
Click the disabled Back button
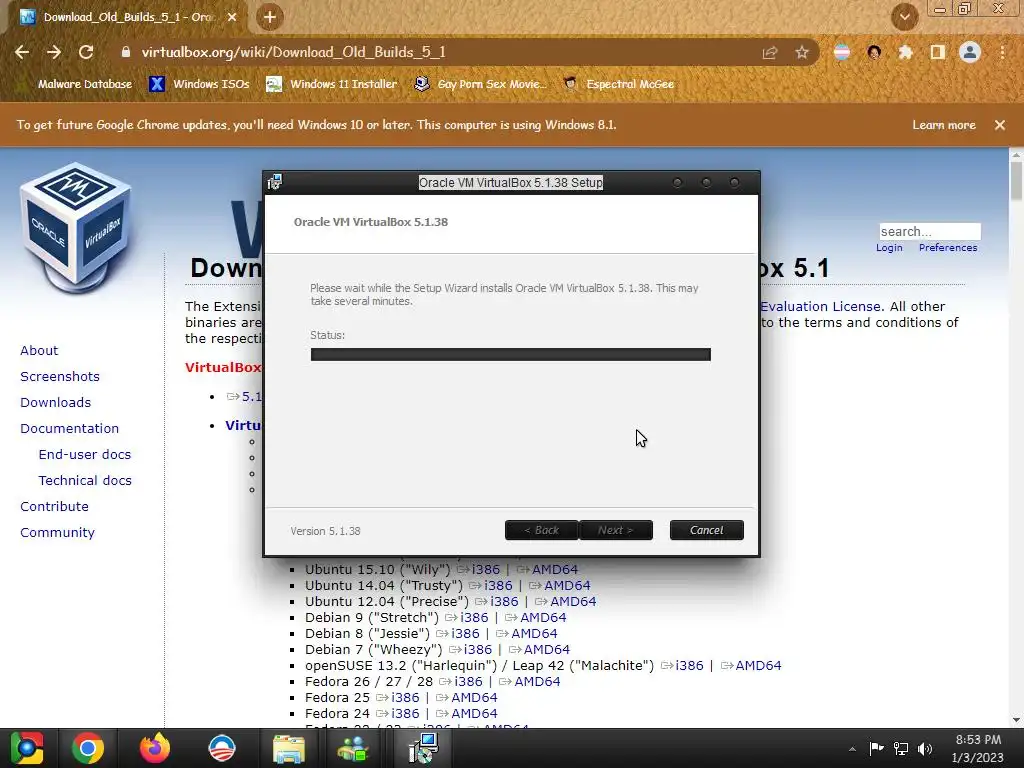(541, 530)
